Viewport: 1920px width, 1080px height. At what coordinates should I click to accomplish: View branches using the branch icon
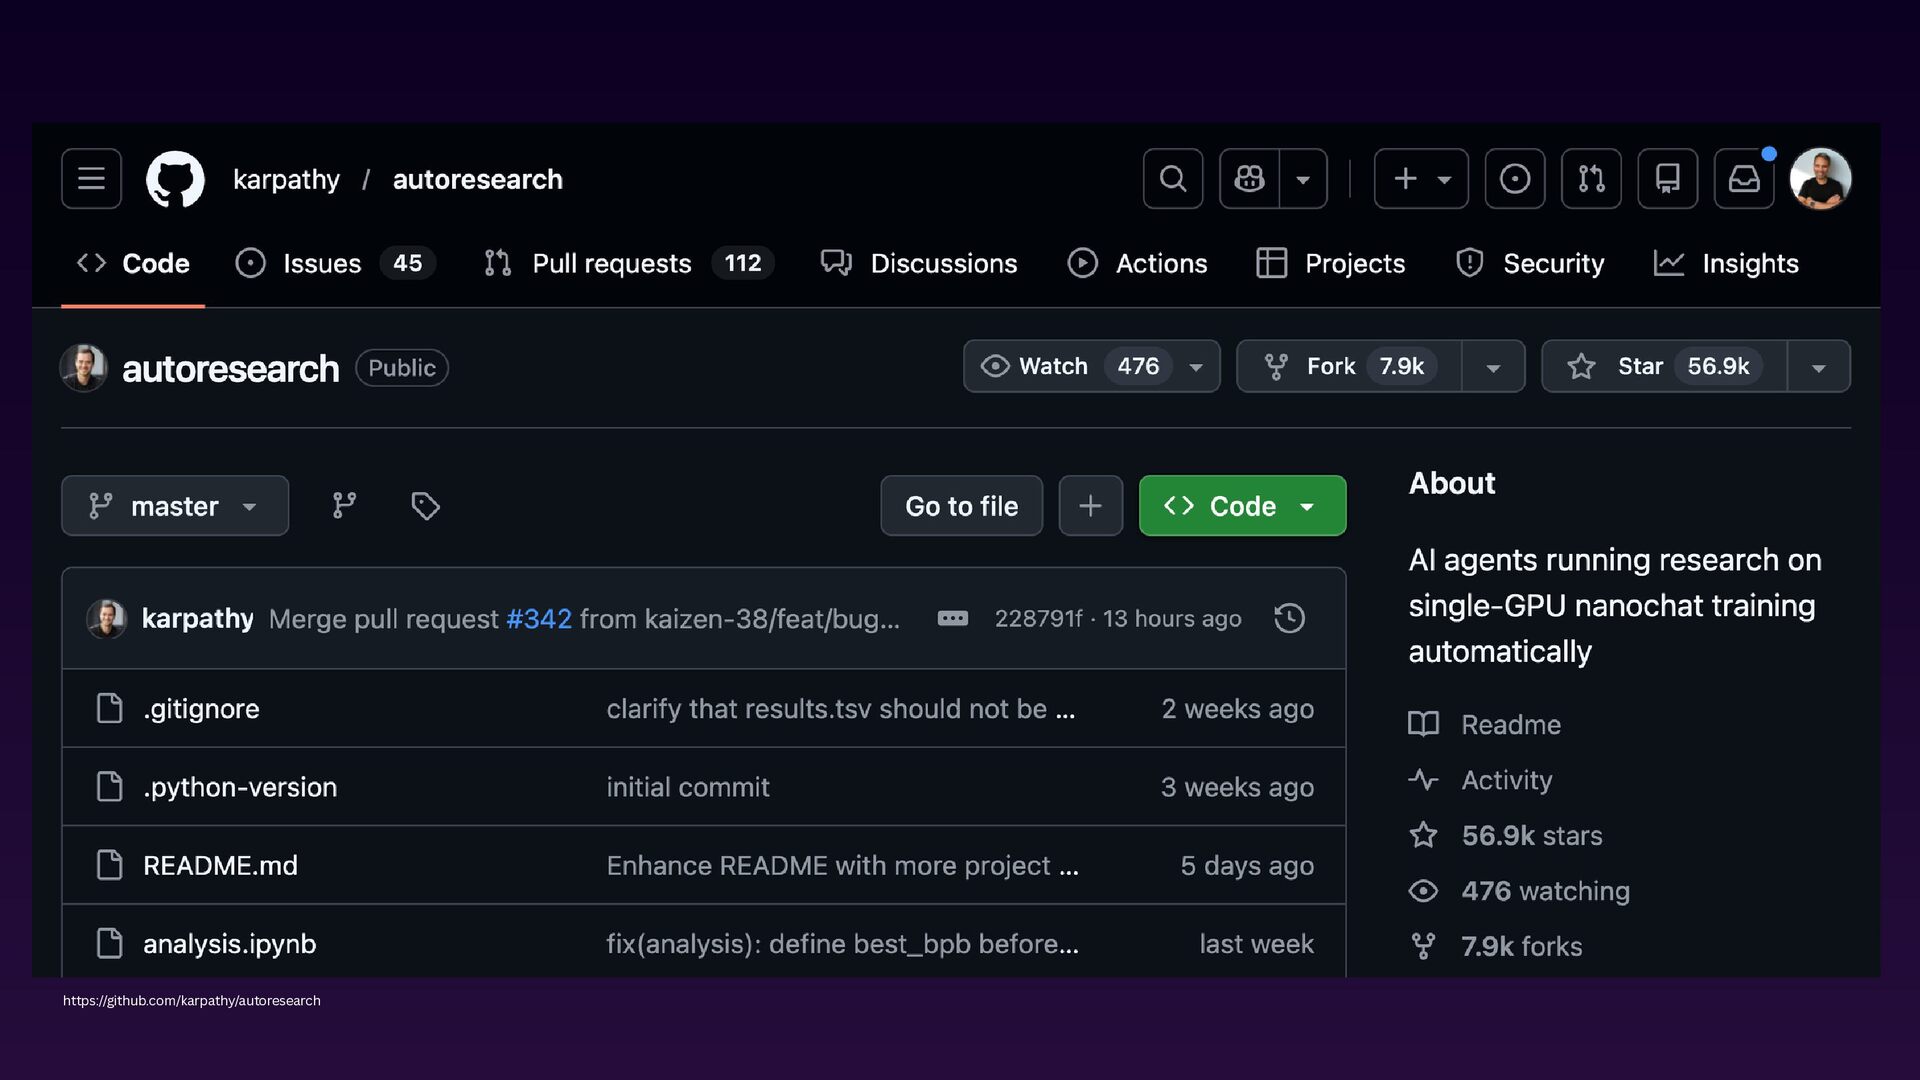tap(344, 506)
